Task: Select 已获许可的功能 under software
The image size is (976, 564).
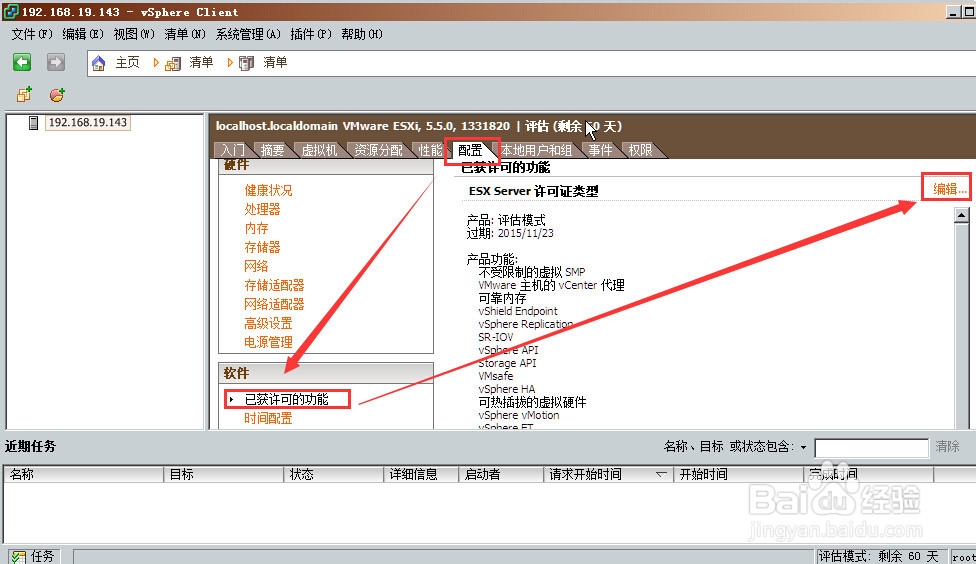Action: coord(286,399)
